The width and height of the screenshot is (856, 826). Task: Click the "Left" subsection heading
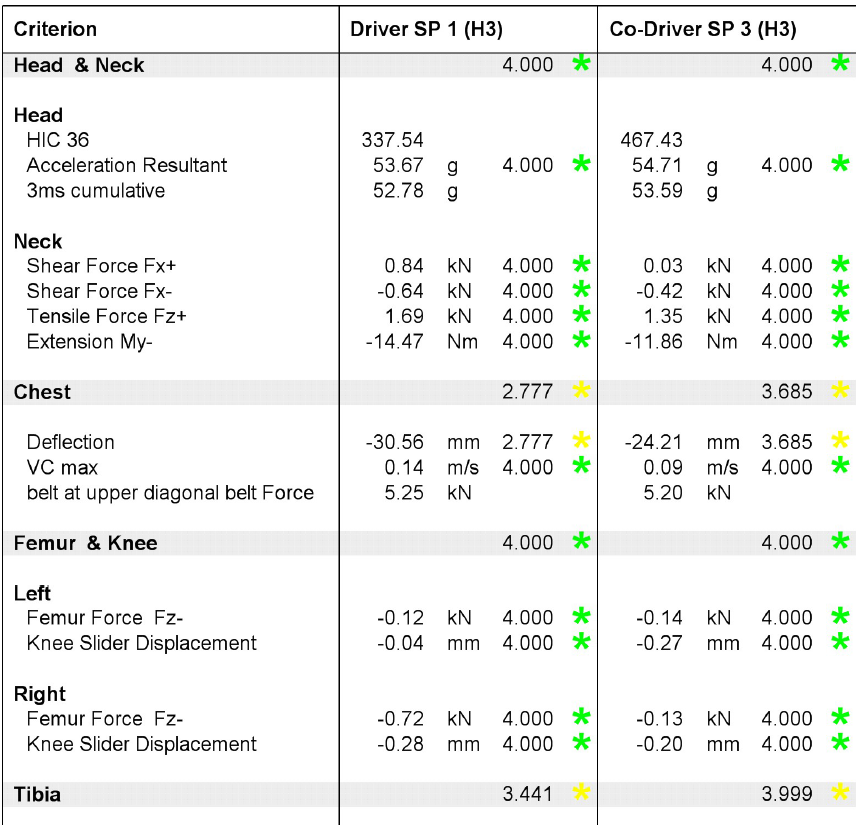(x=32, y=593)
